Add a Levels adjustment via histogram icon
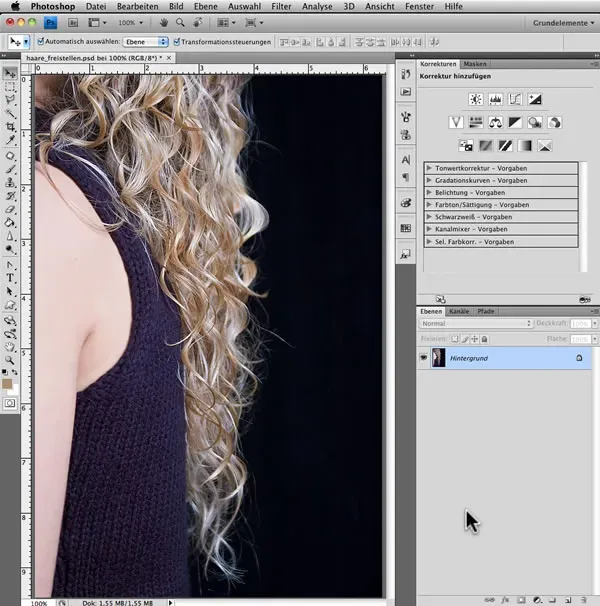The height and width of the screenshot is (606, 600). click(x=495, y=99)
